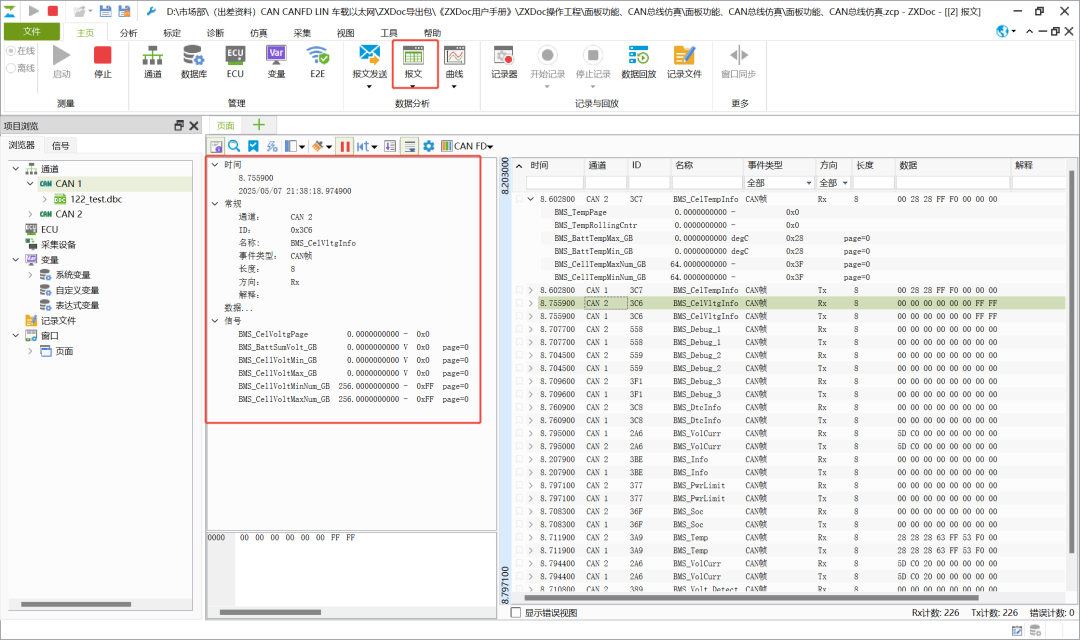Collapse the 变量 tree node
Screen dimensions: 1080x640
pyautogui.click(x=16, y=260)
